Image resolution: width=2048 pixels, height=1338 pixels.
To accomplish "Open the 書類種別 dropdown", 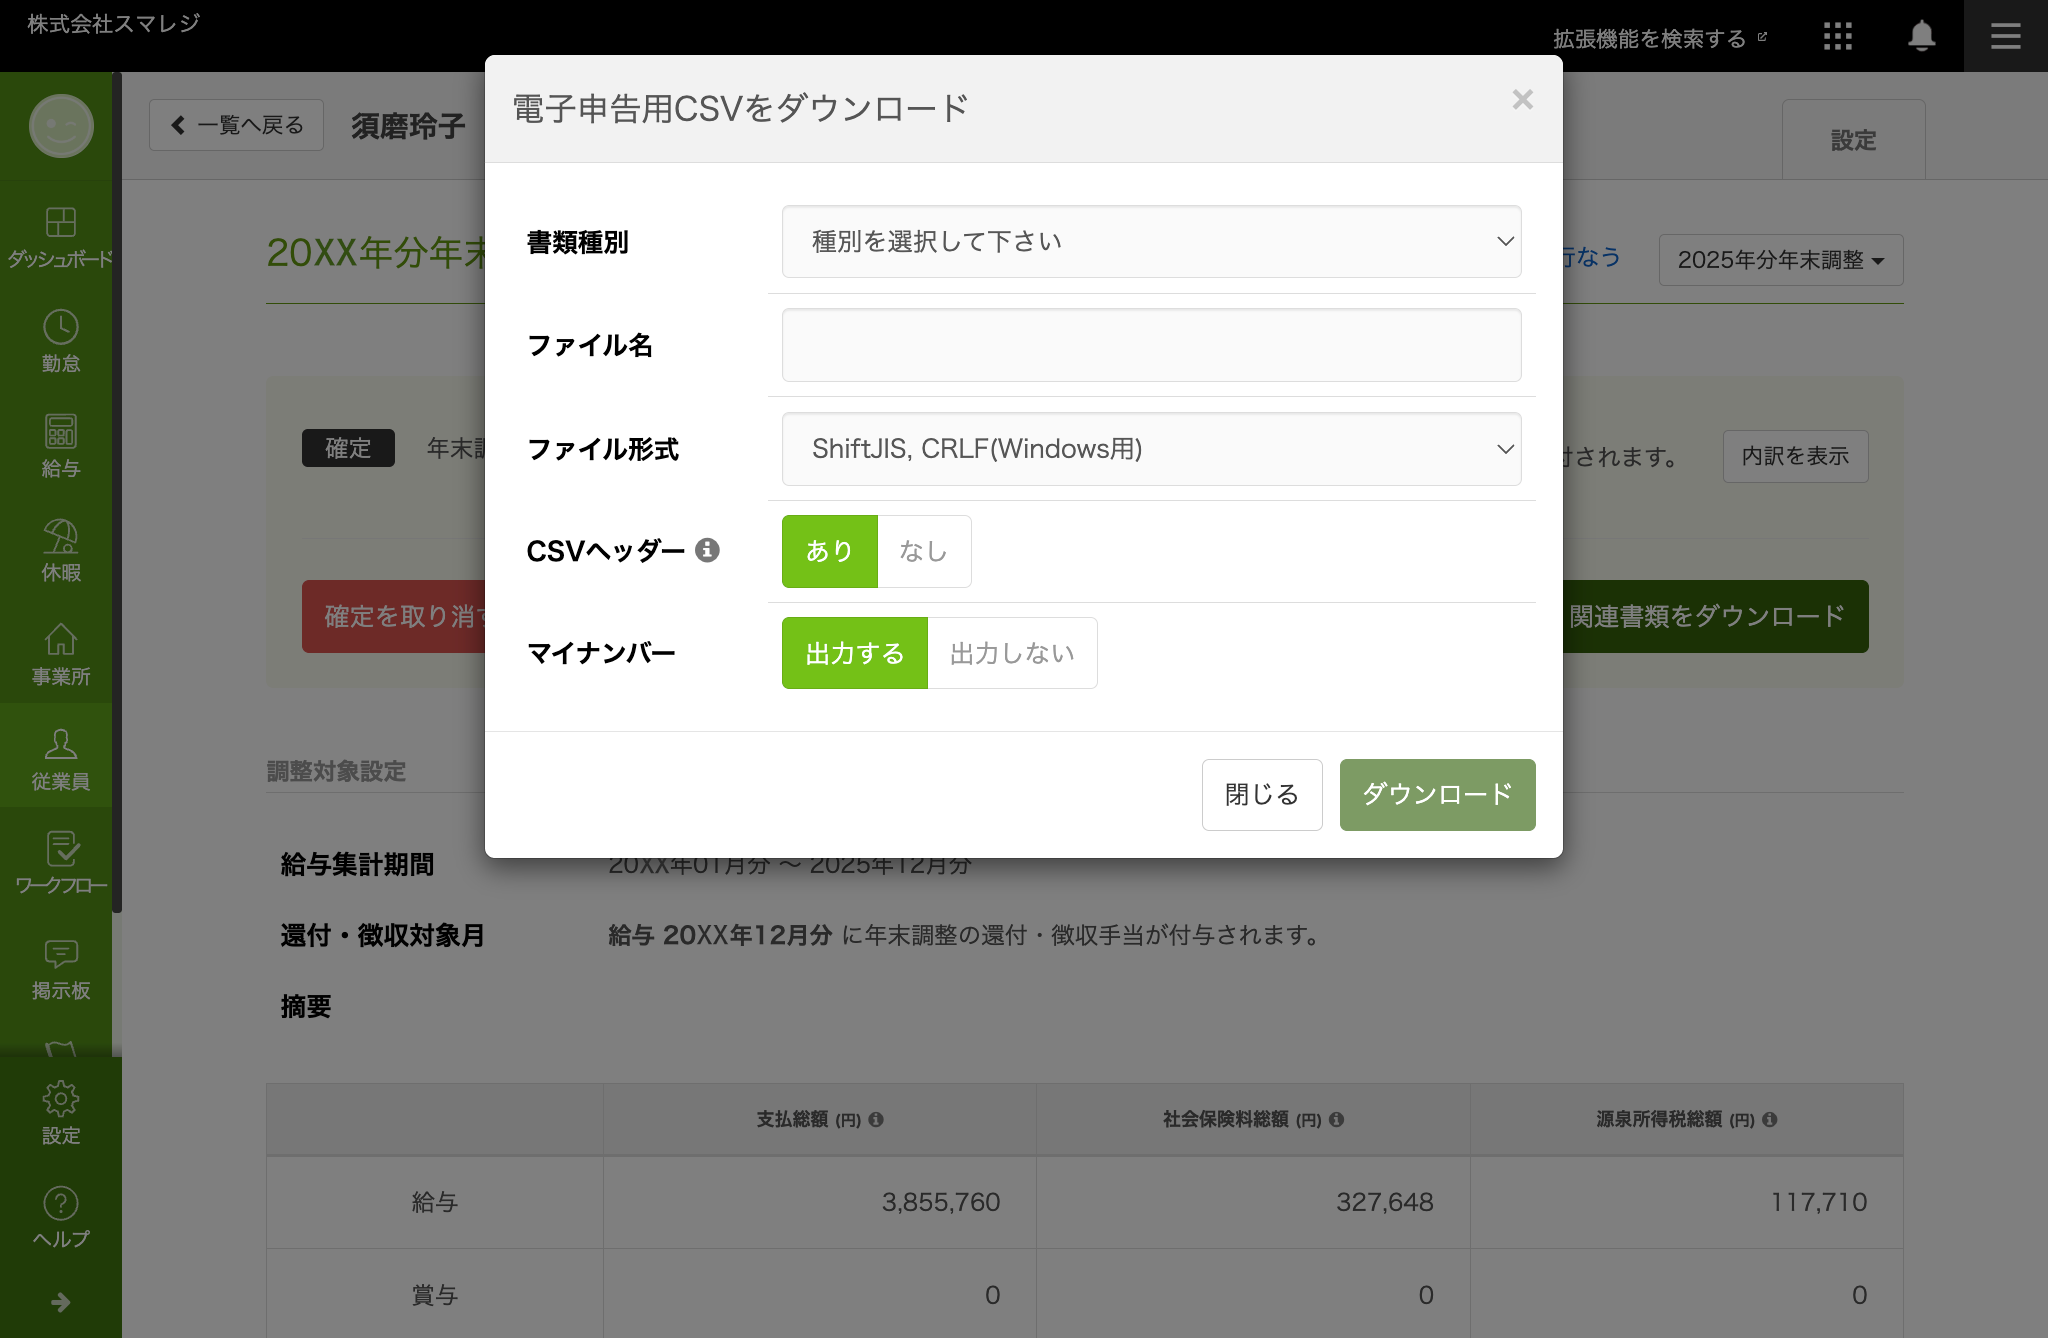I will click(1151, 242).
